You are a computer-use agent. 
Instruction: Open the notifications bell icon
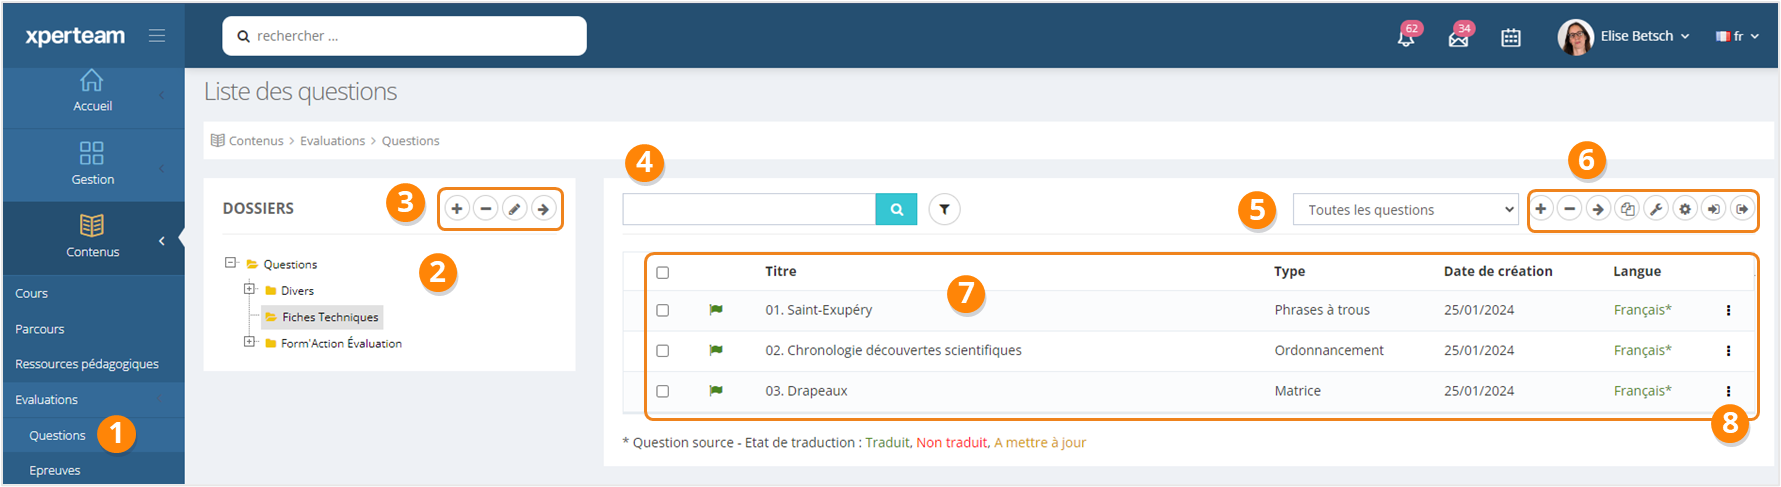[1406, 38]
